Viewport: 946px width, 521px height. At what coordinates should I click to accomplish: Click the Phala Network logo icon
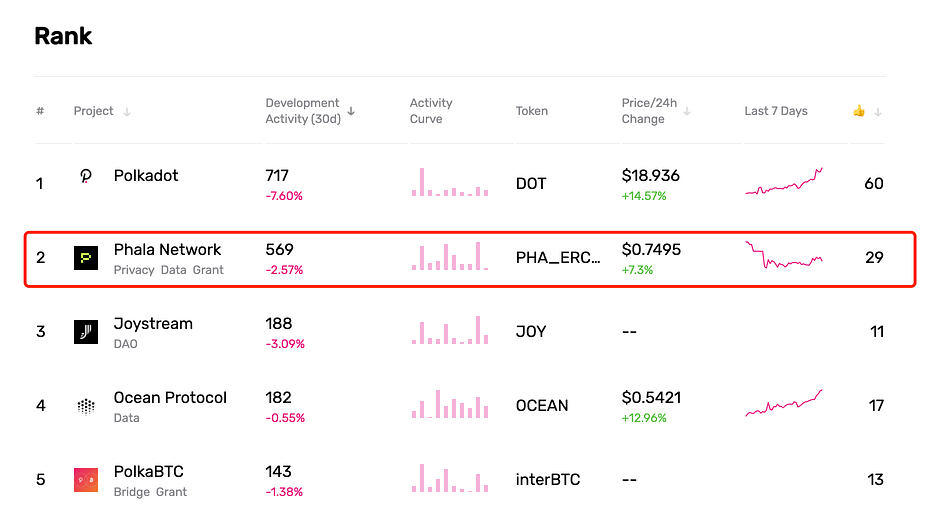click(86, 258)
